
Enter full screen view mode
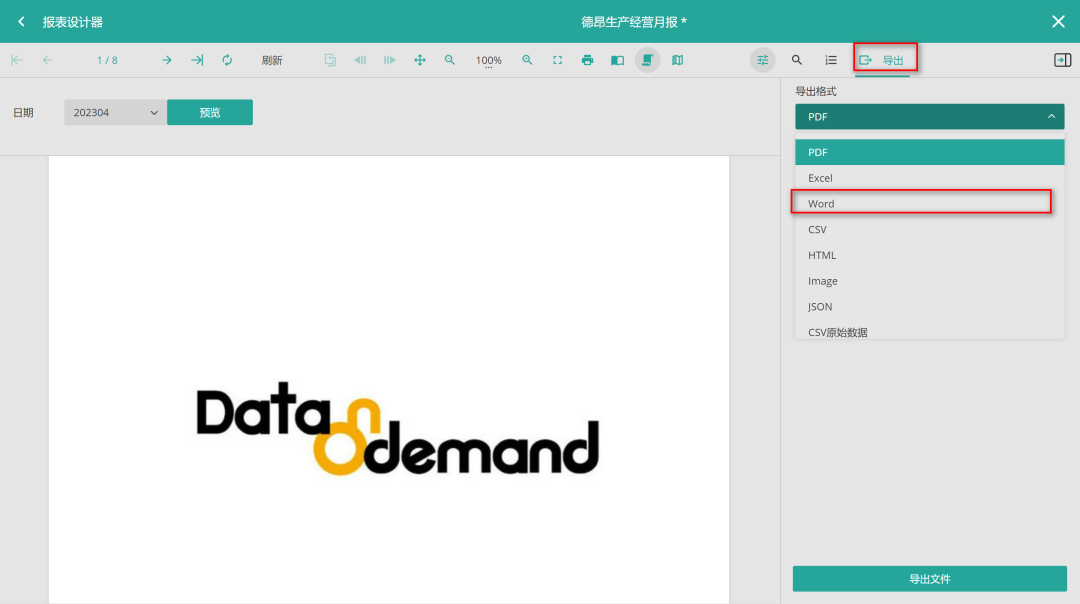point(557,60)
